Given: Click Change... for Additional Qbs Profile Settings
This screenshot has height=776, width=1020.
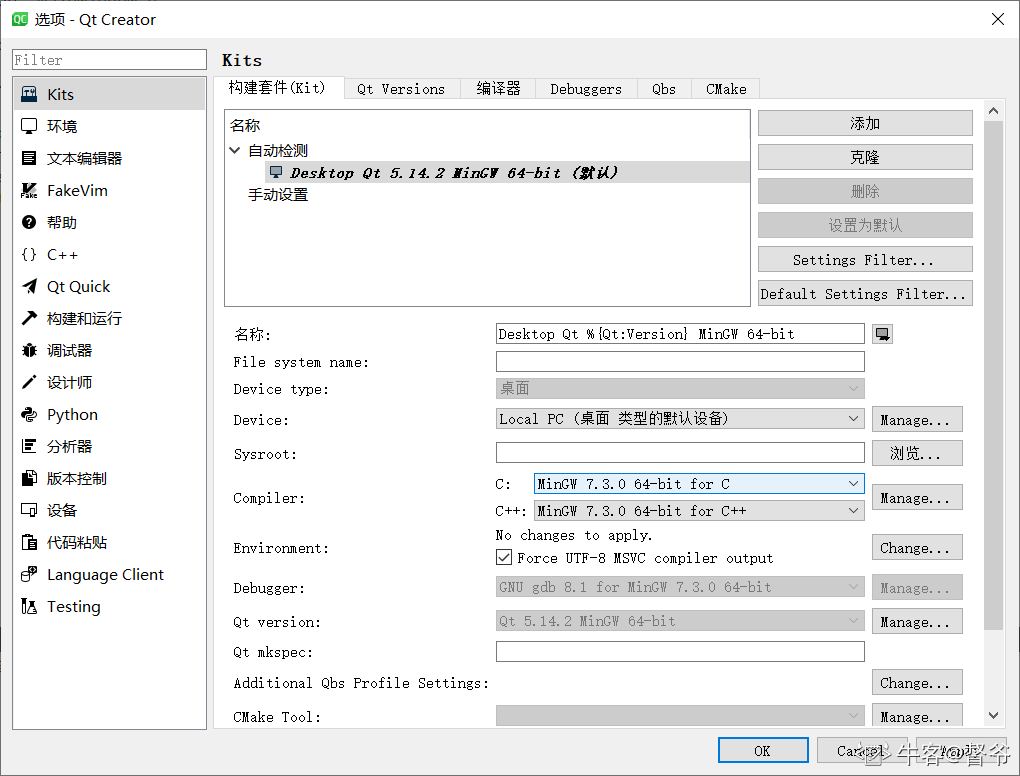Looking at the screenshot, I should pyautogui.click(x=917, y=682).
